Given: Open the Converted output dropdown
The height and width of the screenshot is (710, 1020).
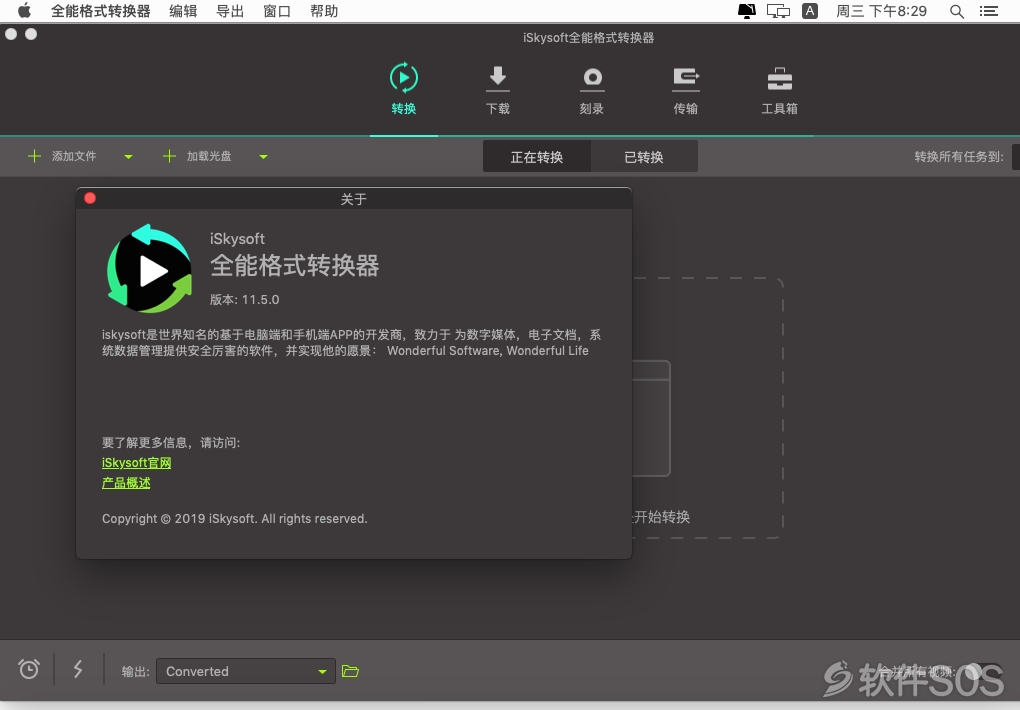Looking at the screenshot, I should point(246,671).
